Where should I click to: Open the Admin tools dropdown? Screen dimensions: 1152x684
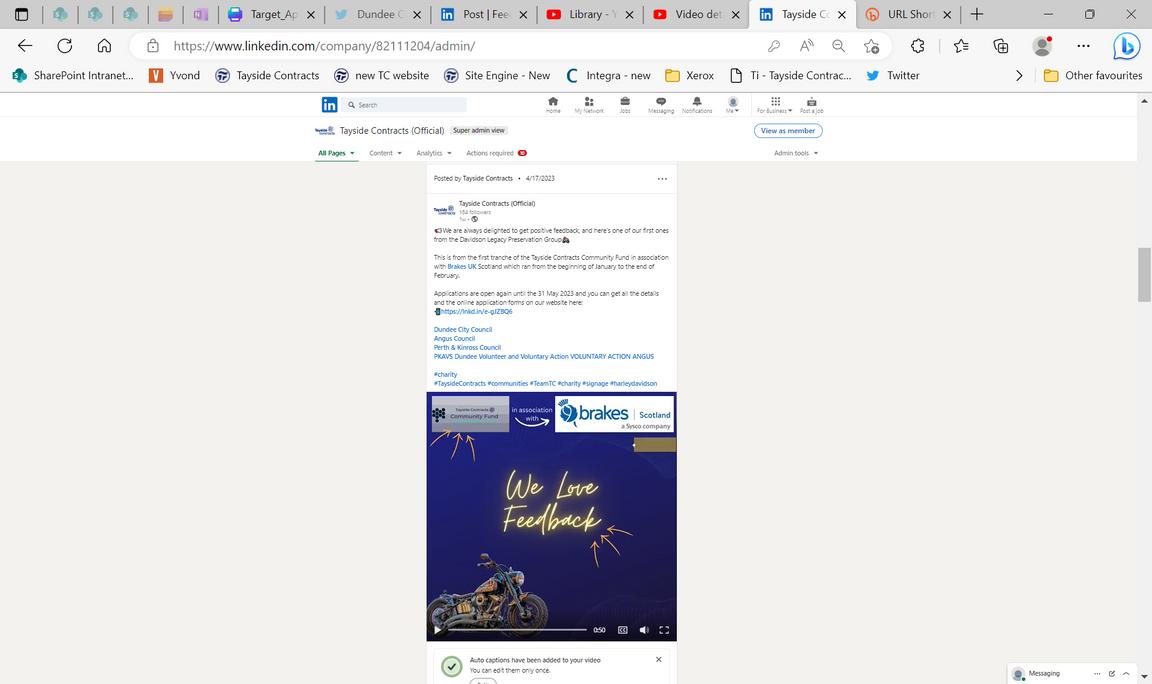click(x=796, y=153)
